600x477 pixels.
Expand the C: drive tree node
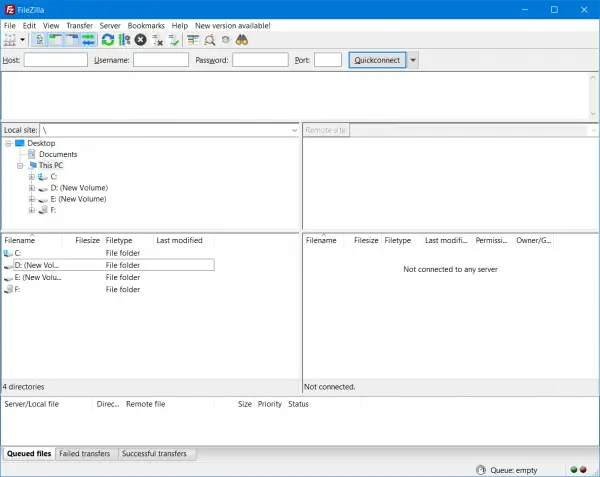(x=32, y=177)
